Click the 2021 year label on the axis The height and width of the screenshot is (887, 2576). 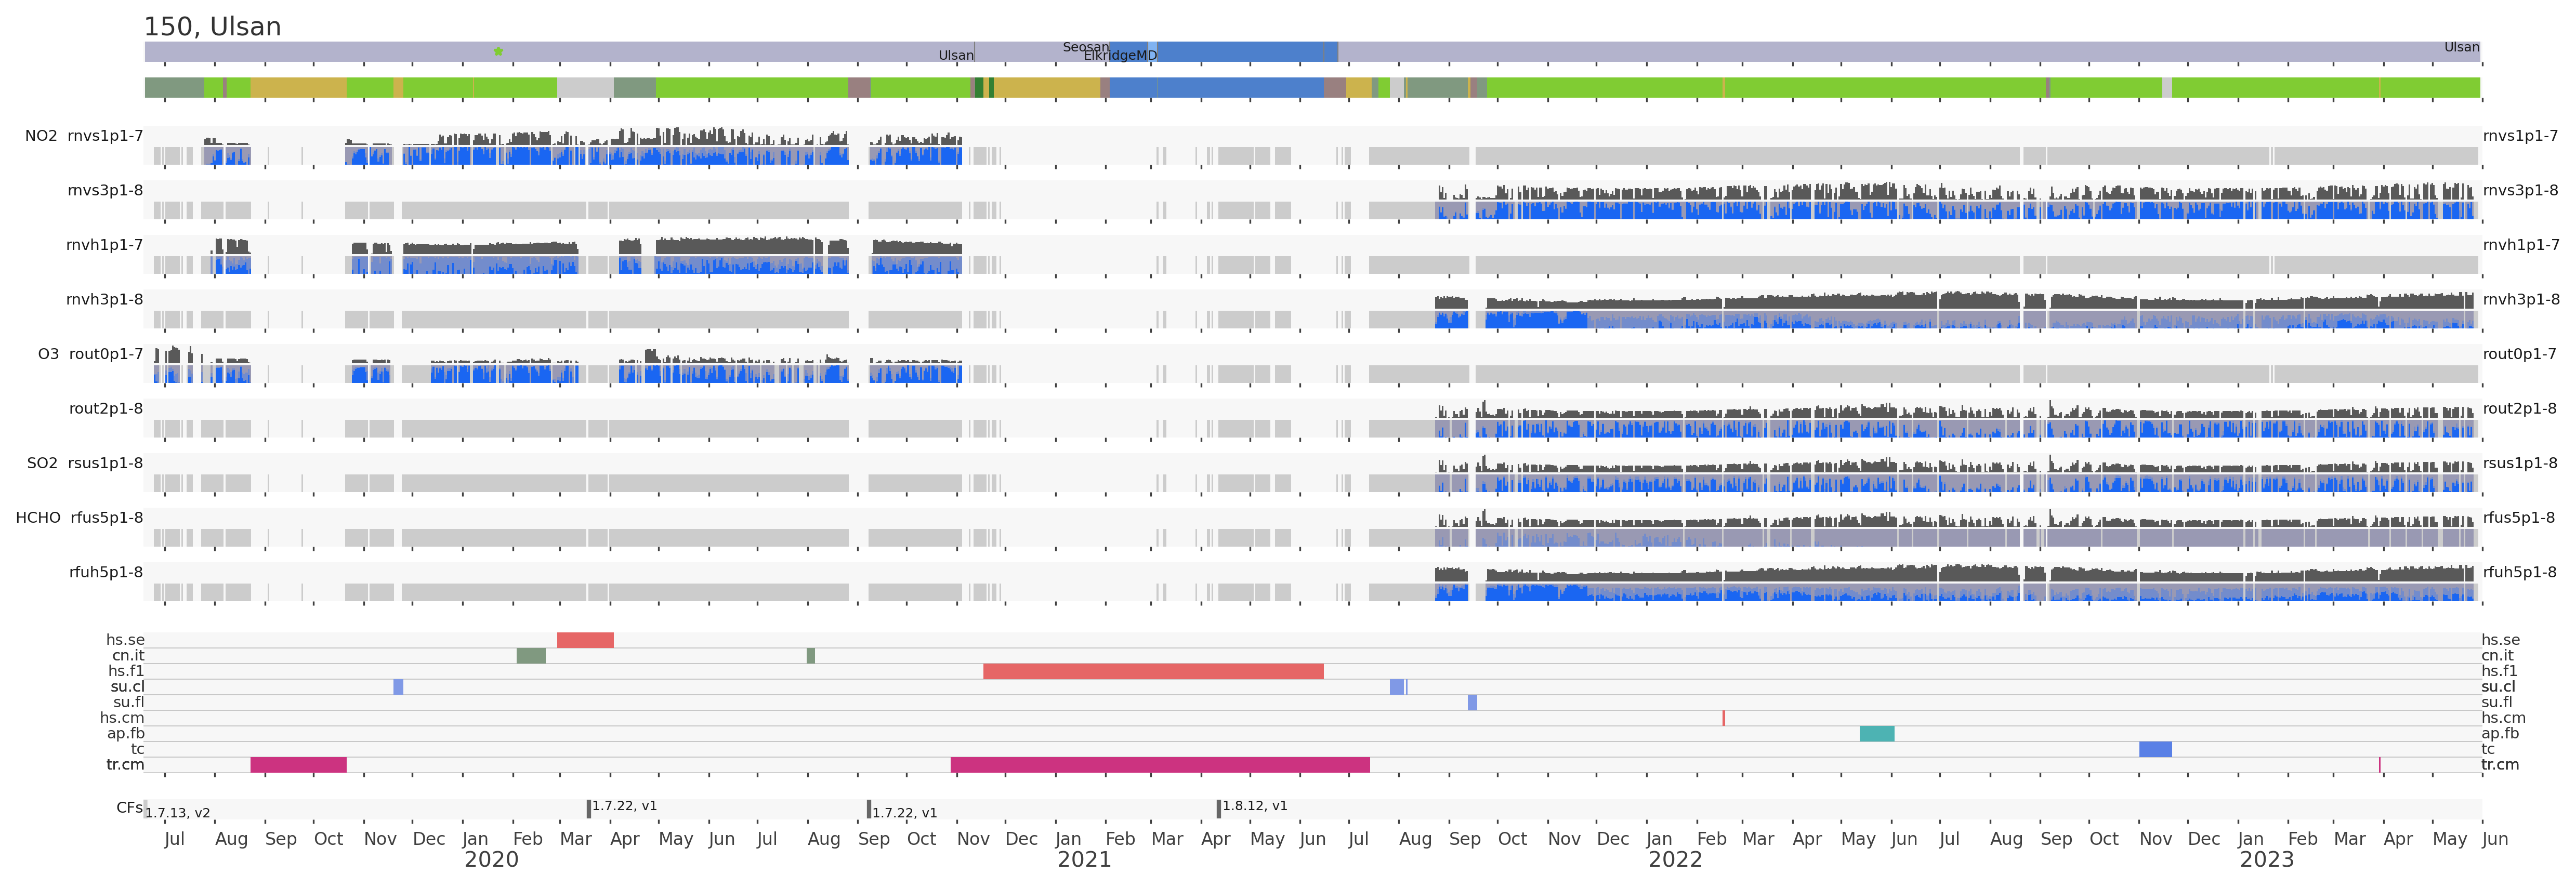[x=1084, y=860]
